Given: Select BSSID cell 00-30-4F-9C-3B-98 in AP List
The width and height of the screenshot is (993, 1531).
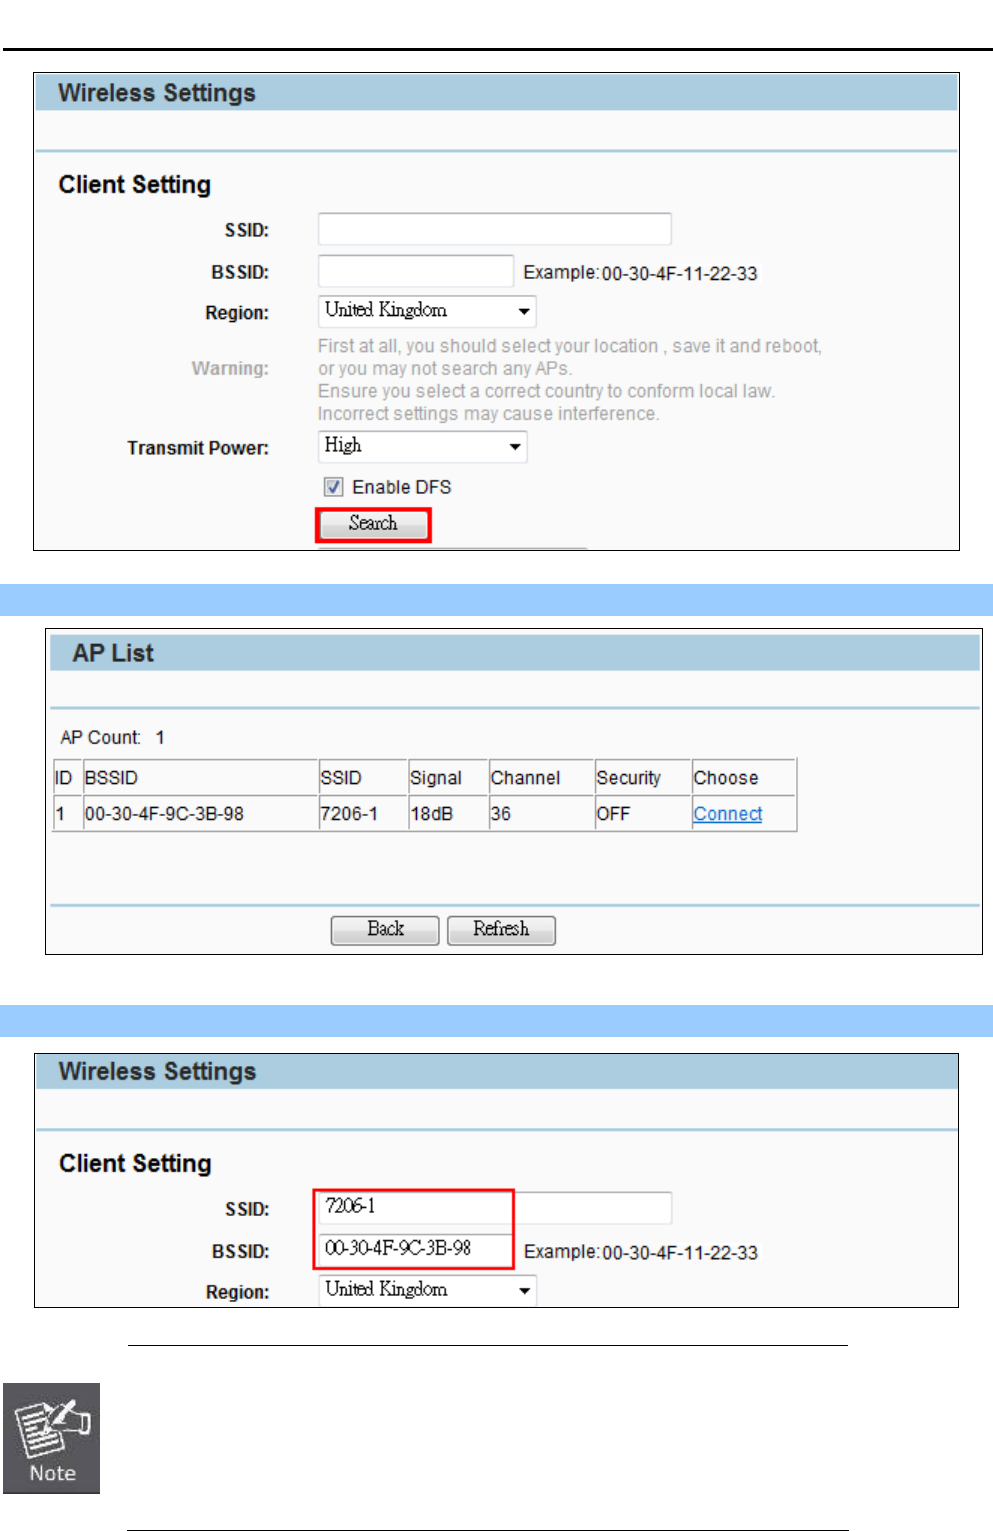Looking at the screenshot, I should coord(200,813).
